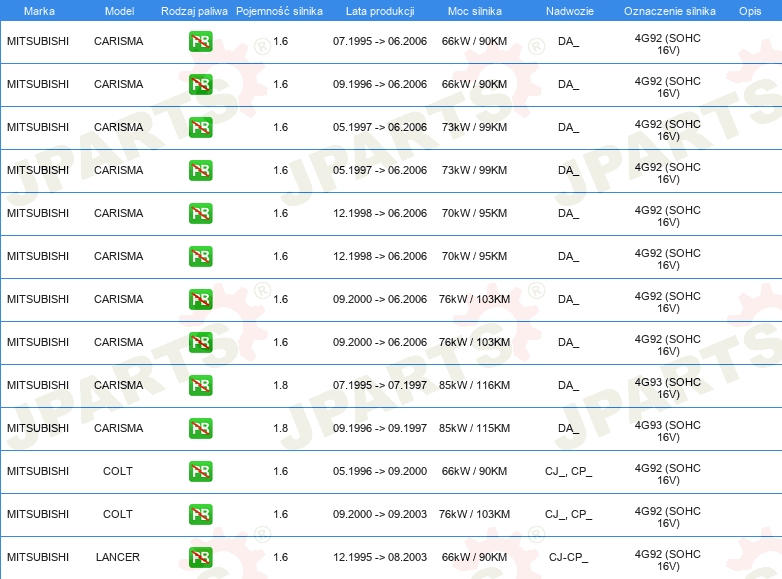Click the fuel icon in the COLT 05.1996 row
The image size is (782, 579).
click(x=200, y=471)
